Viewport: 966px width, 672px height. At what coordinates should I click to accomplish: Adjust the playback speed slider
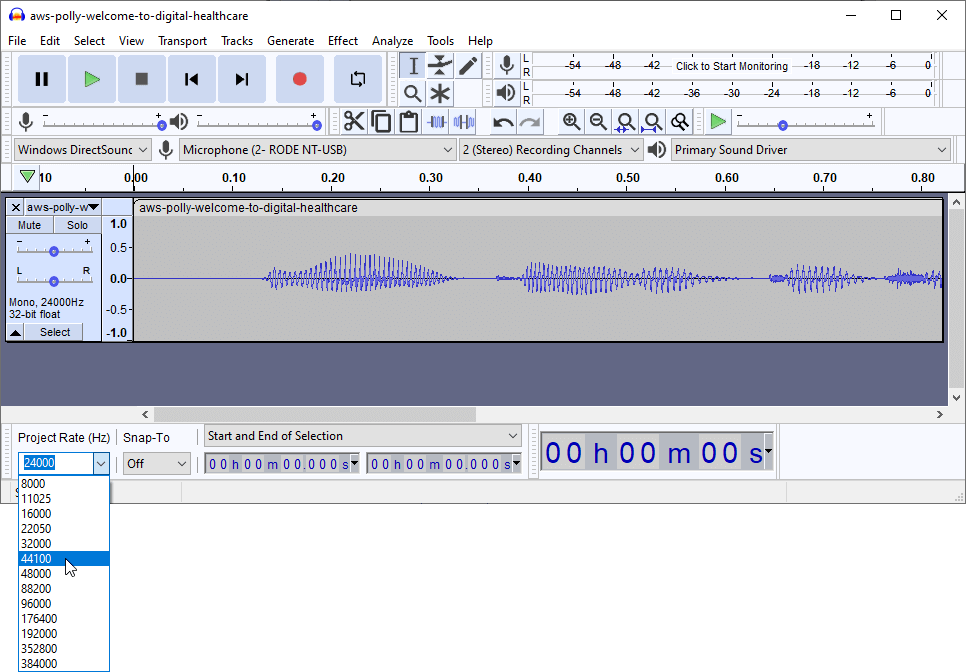pos(782,125)
